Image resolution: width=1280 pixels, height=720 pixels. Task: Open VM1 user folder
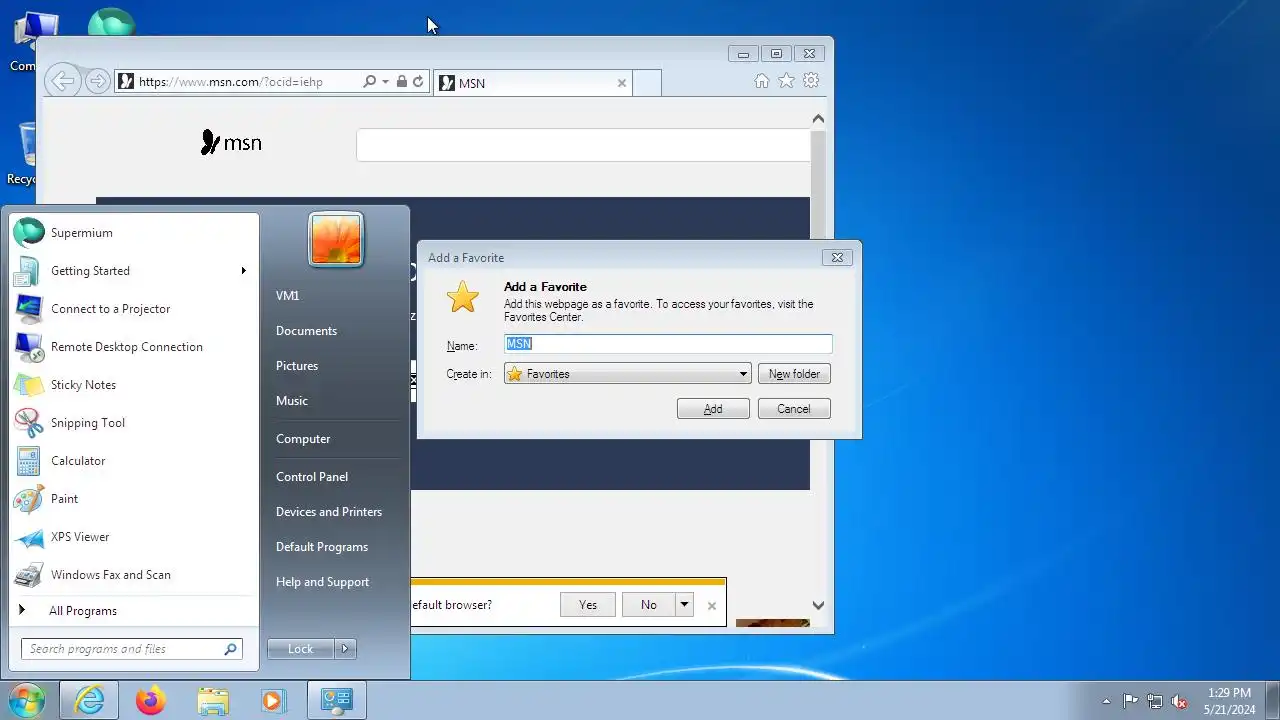click(287, 296)
